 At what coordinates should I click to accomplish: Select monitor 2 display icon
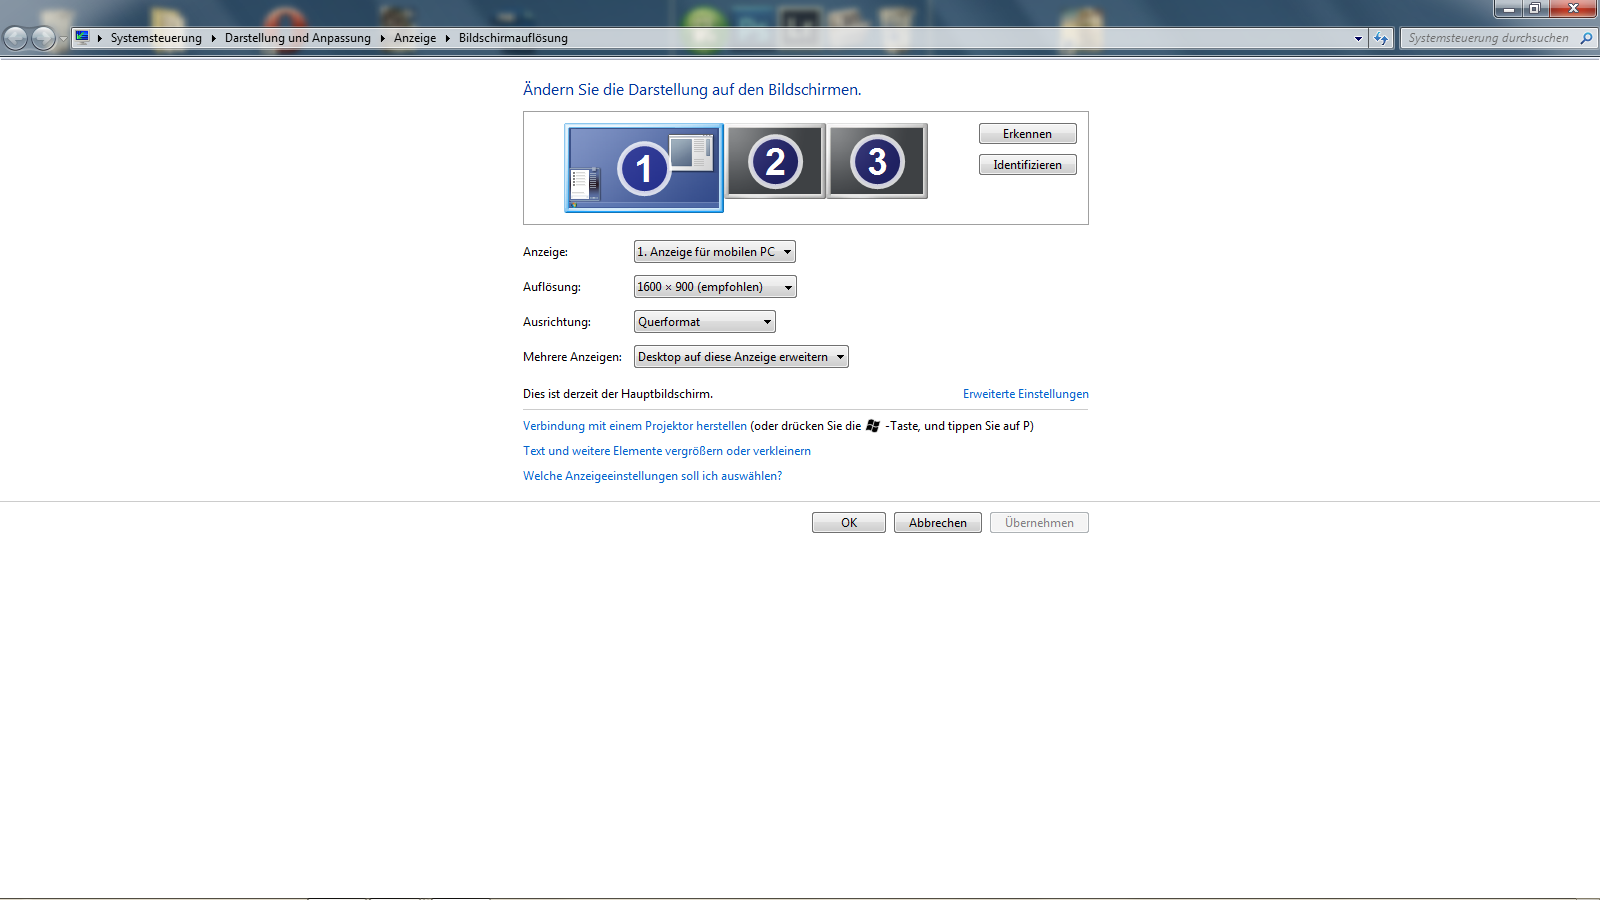[x=775, y=161]
